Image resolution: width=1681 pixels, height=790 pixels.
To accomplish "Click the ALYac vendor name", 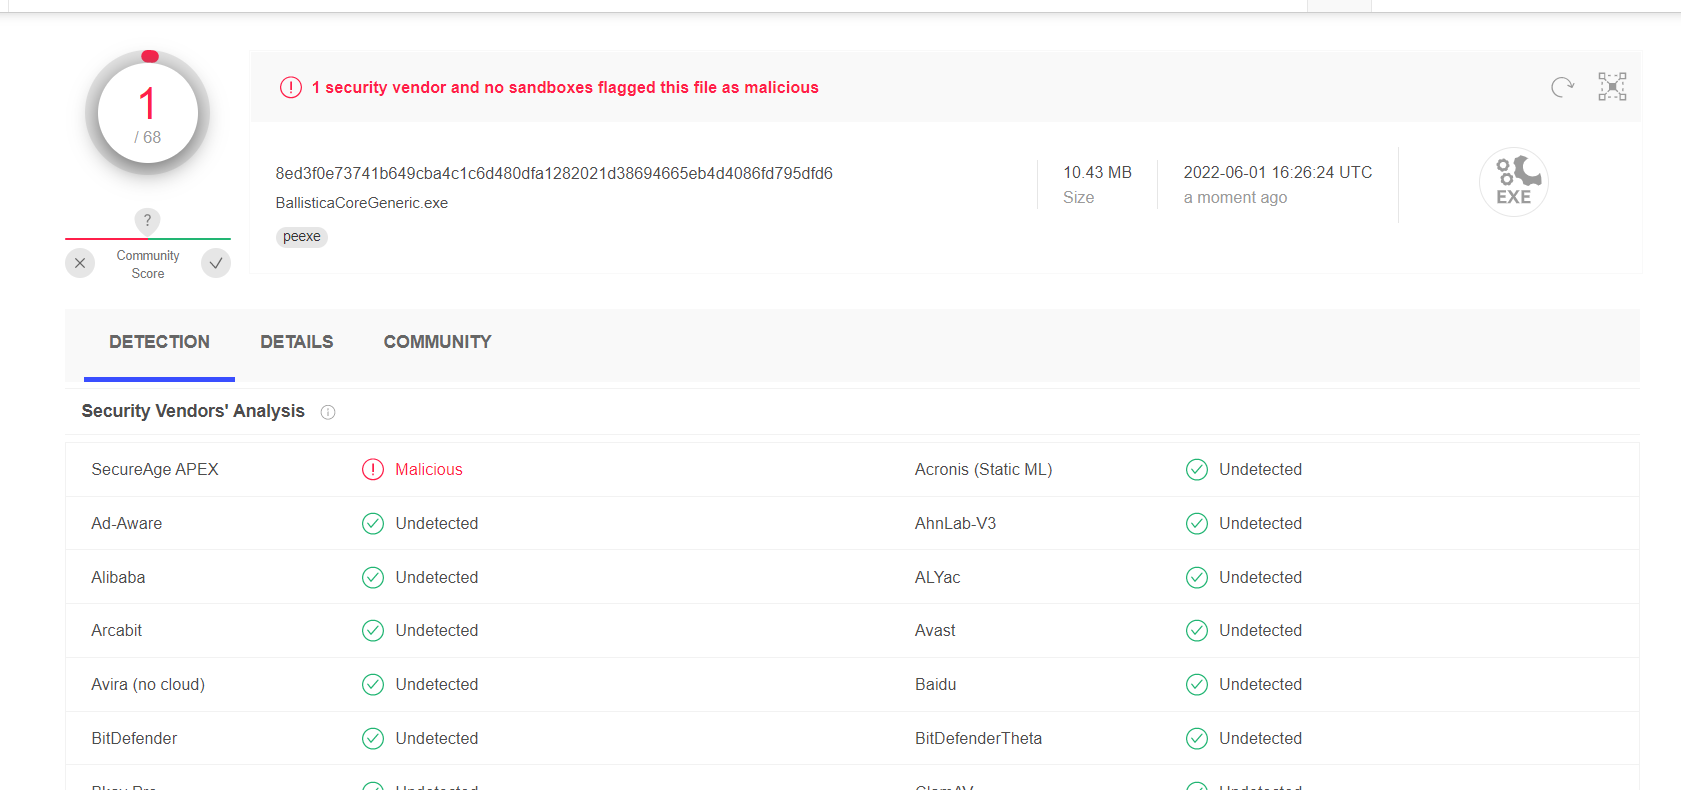I will click(937, 577).
